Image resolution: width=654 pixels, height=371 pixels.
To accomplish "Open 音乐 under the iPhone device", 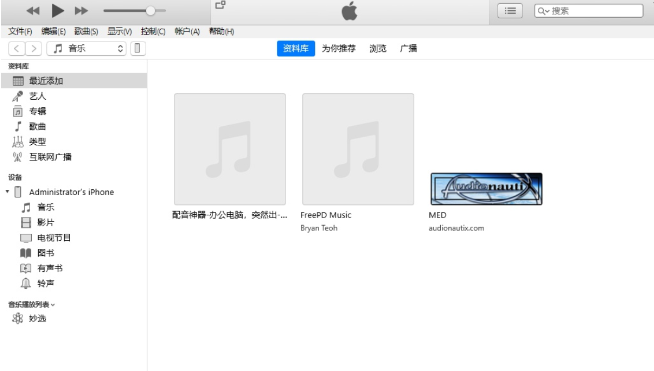I will tap(46, 207).
